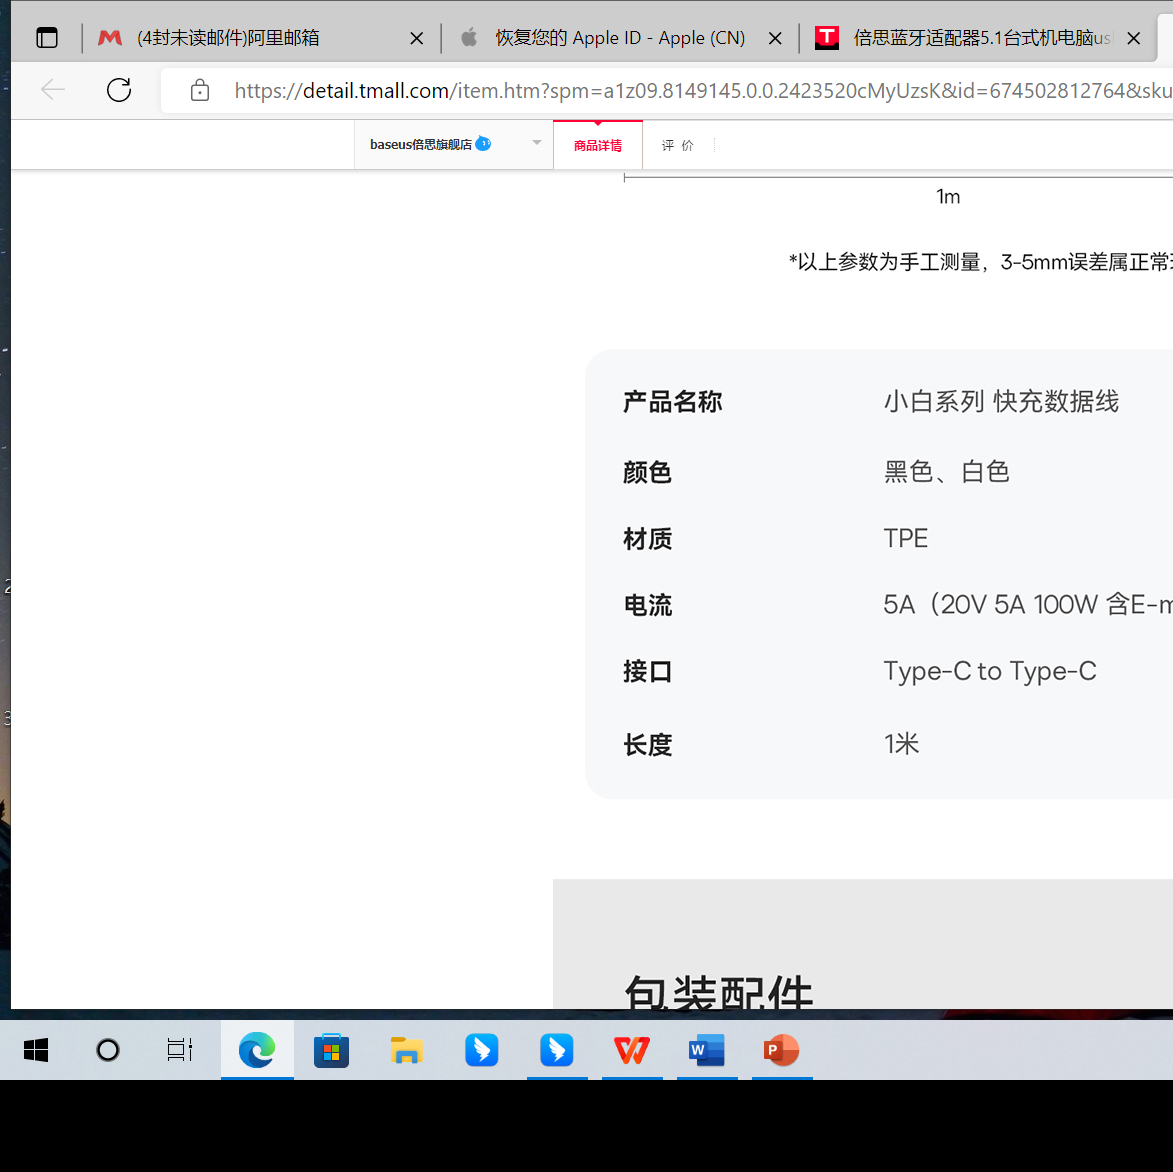This screenshot has width=1173, height=1172.
Task: Open Windows Search from the taskbar
Action: [x=107, y=1050]
